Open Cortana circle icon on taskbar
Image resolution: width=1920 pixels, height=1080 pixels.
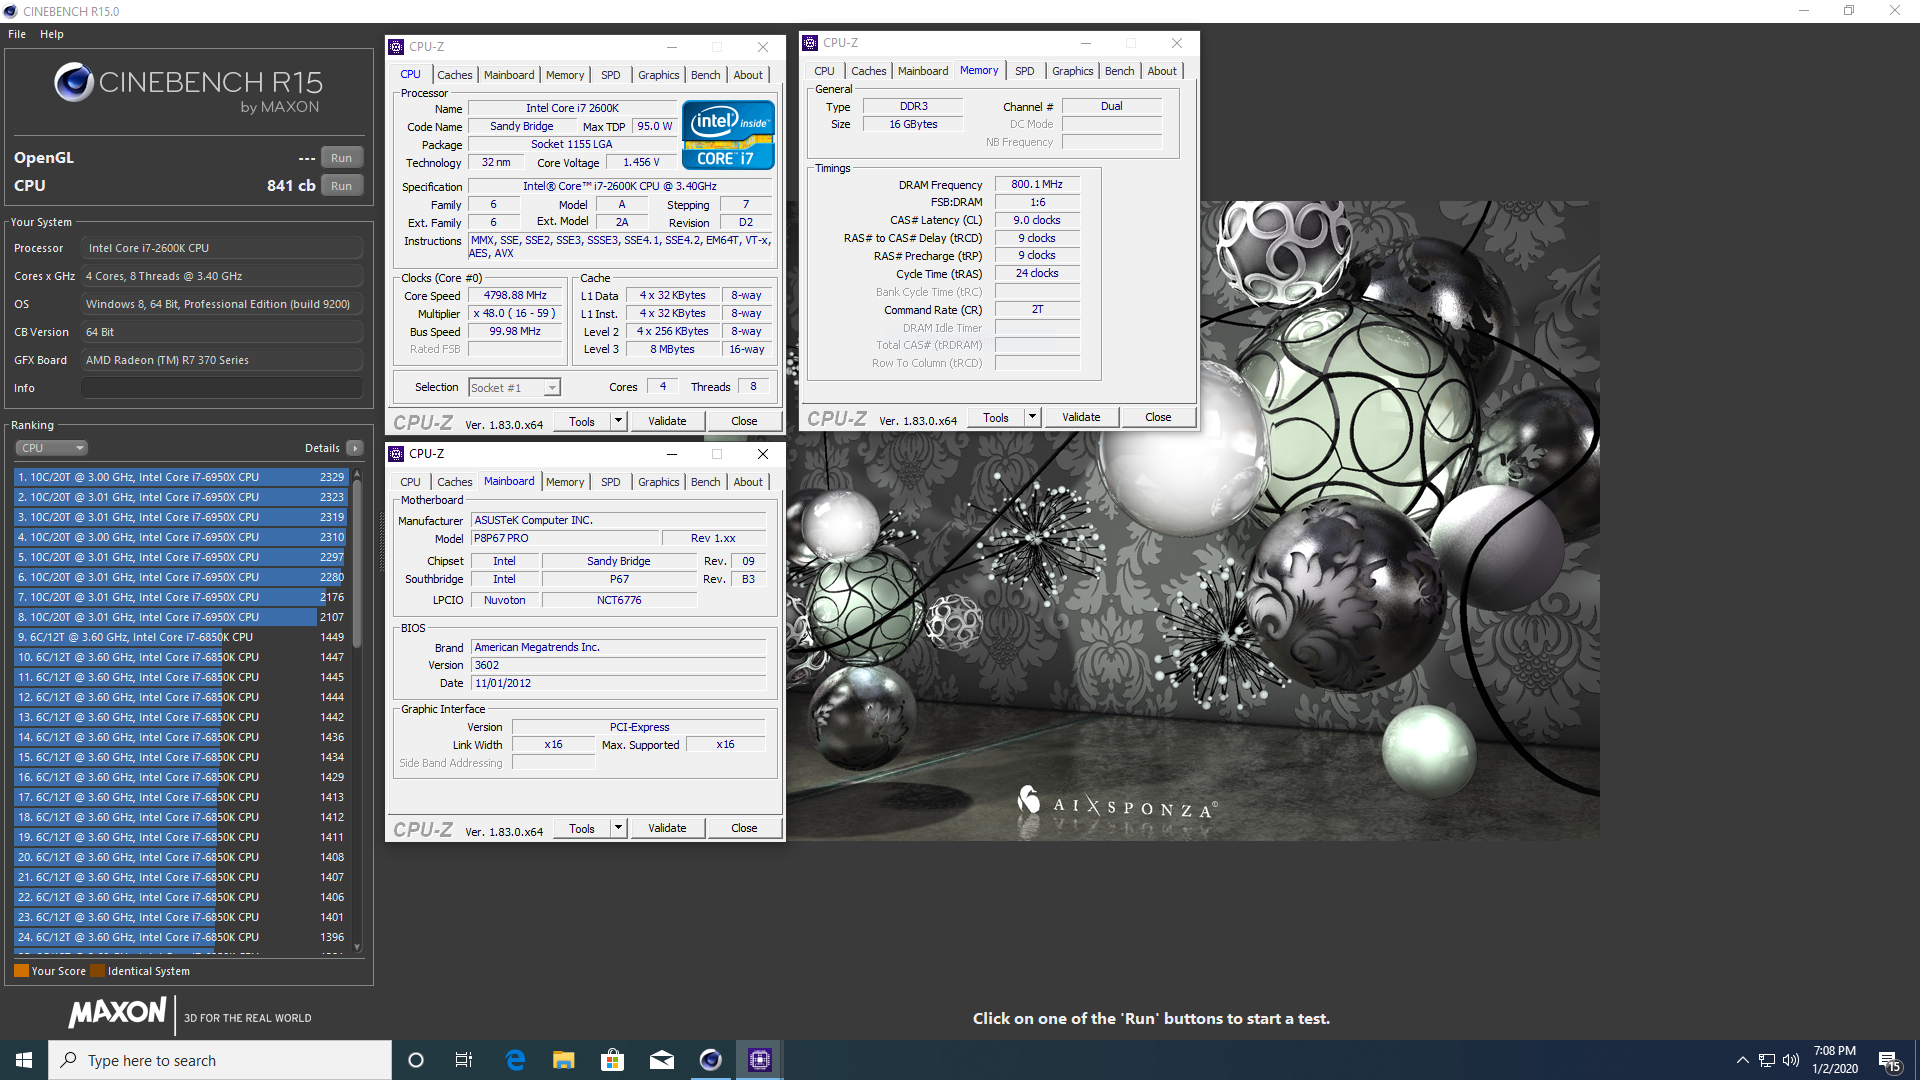pyautogui.click(x=416, y=1060)
